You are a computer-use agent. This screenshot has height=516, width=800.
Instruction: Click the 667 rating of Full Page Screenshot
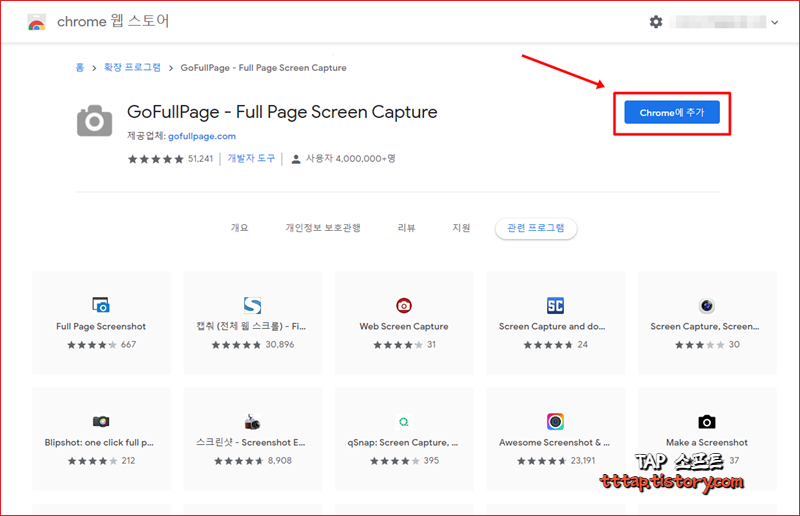point(128,345)
